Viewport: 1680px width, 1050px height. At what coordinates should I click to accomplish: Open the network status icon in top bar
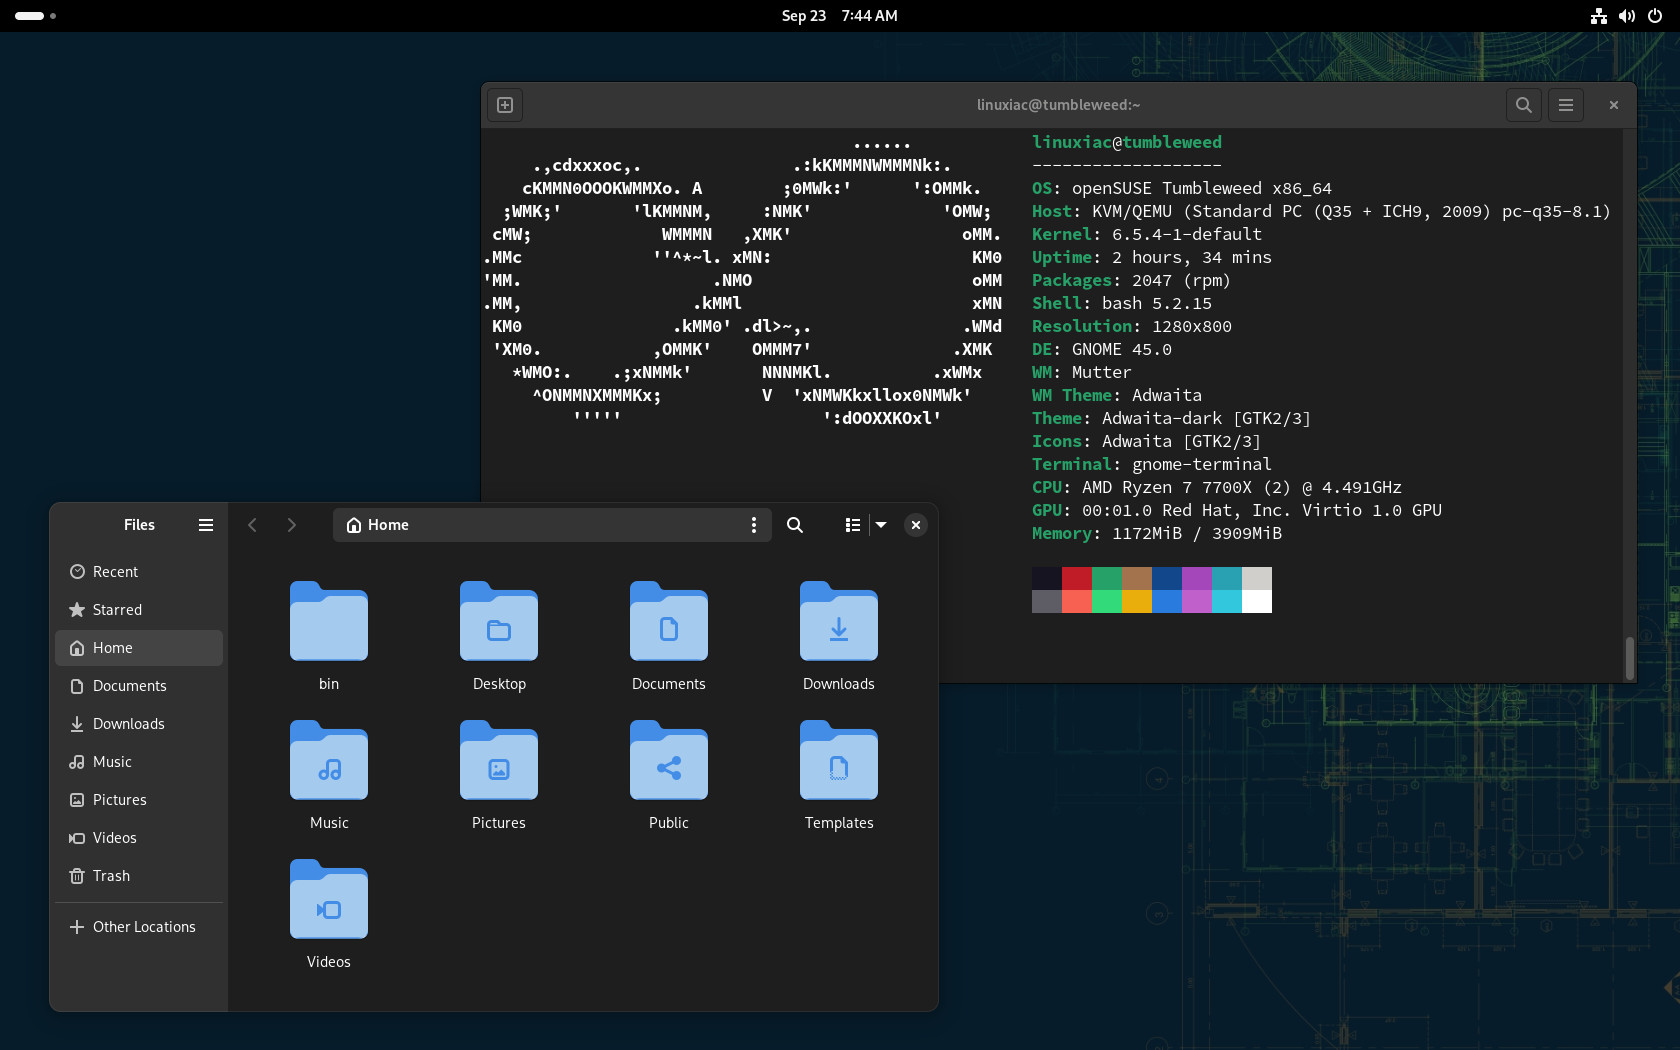click(x=1599, y=16)
